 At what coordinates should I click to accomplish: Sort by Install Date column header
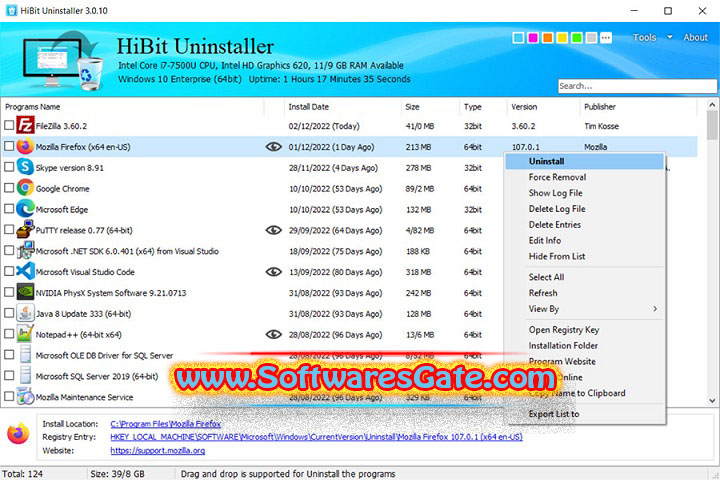point(309,107)
